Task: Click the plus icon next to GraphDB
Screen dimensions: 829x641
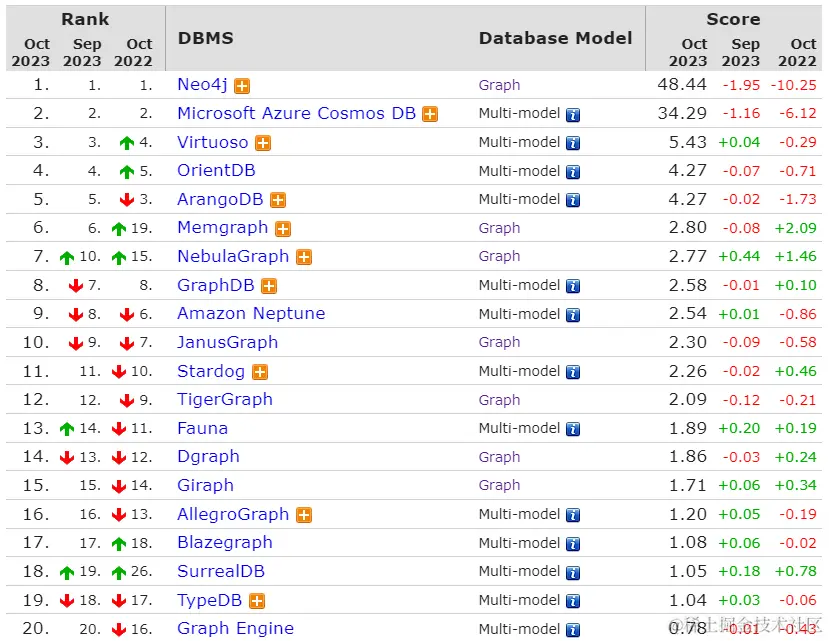Action: (269, 286)
